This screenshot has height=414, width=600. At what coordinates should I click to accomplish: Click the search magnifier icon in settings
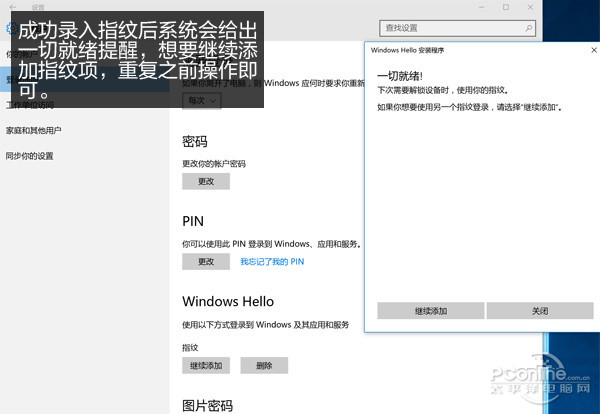coord(528,28)
